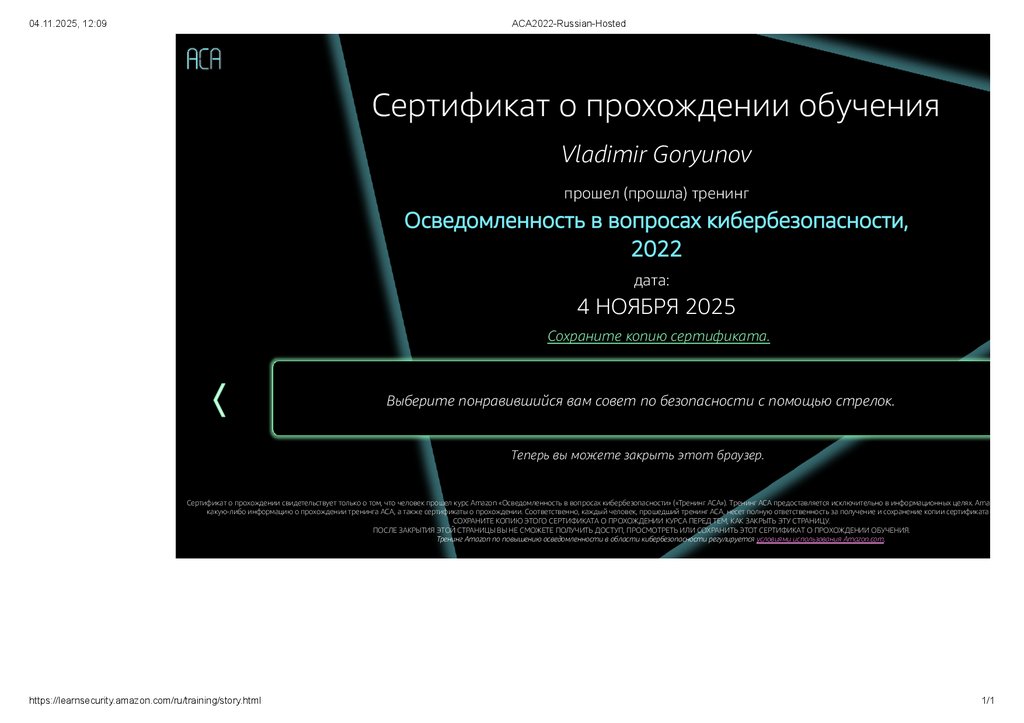Click the disclaimer line 'ПОСЛЕ ЗАКРЫТИЯ ЭТОЙ СТРАНИЦЫ'
Viewport: 1024px width, 723px height.
[641, 530]
